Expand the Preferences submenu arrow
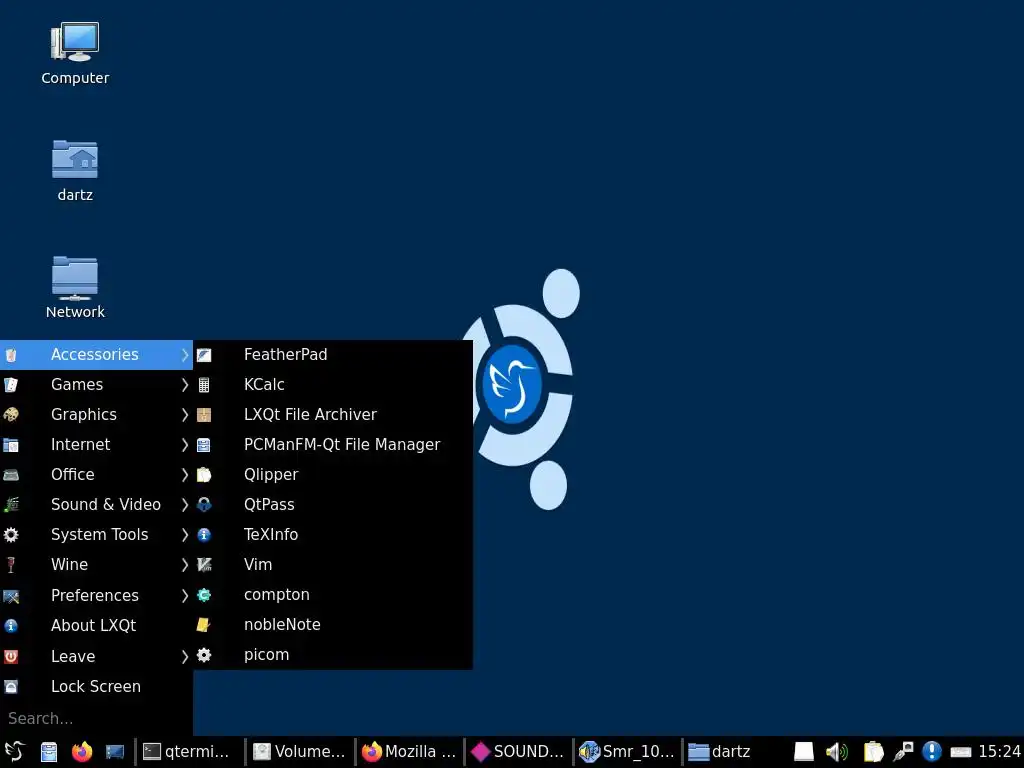 (185, 596)
